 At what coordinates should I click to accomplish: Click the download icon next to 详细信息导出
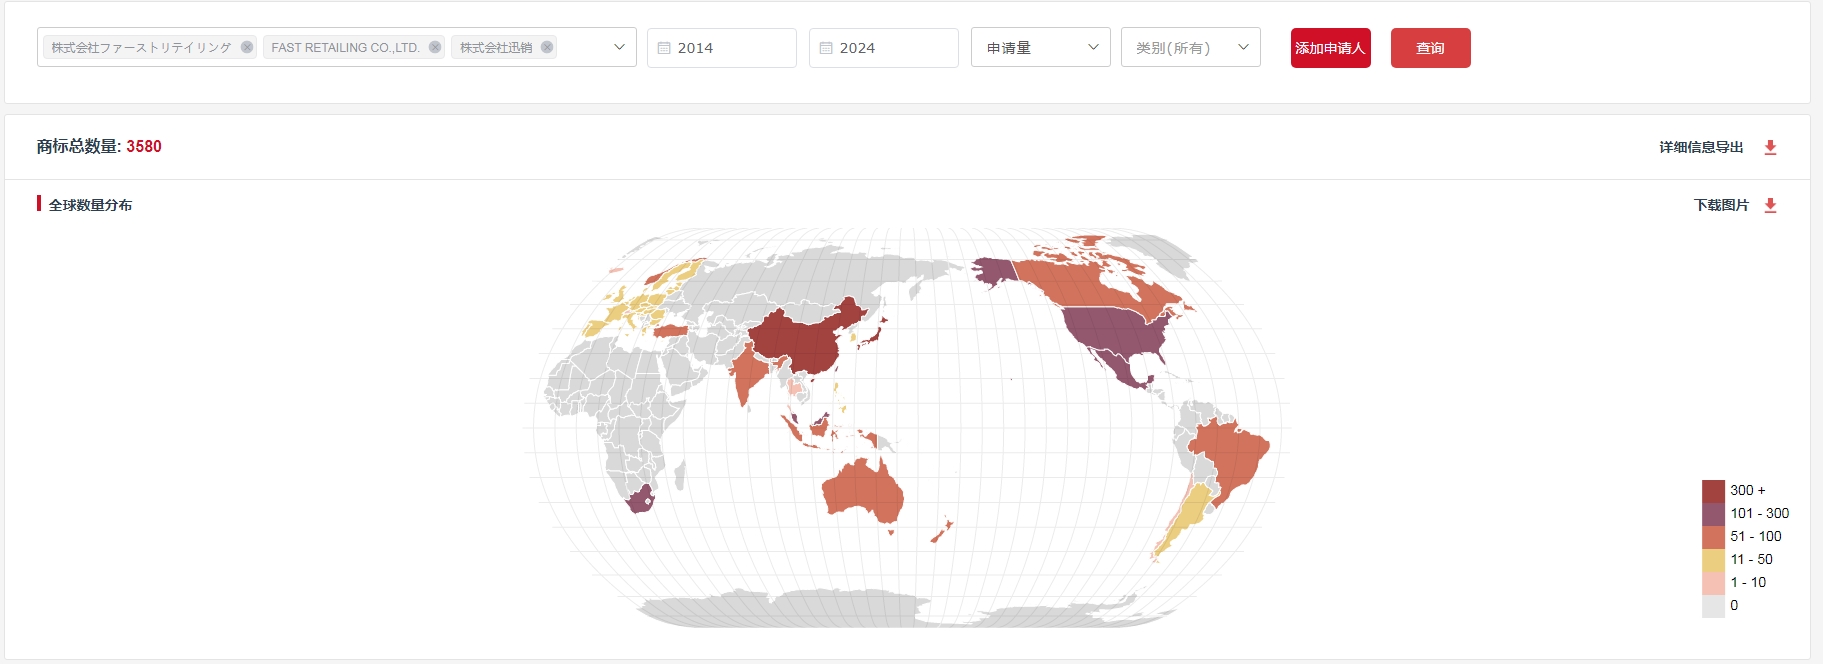tap(1770, 147)
